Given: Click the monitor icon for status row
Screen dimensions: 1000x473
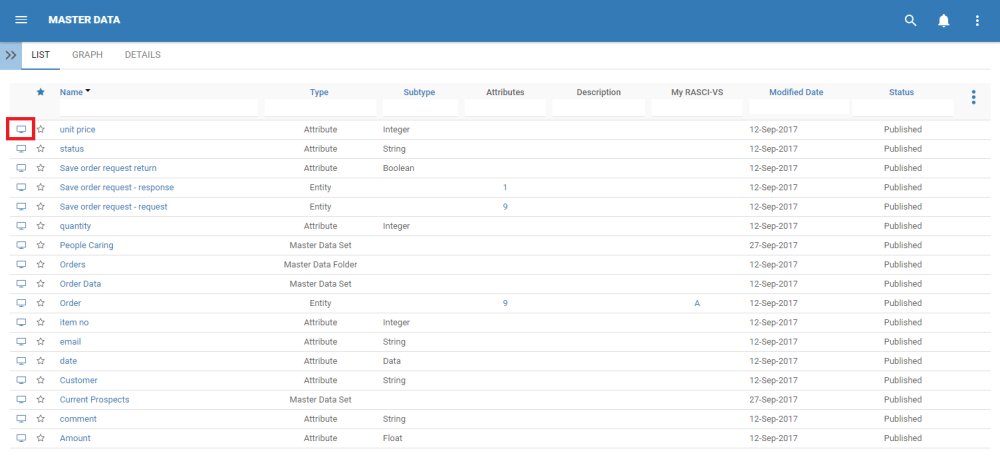Looking at the screenshot, I should (x=21, y=149).
